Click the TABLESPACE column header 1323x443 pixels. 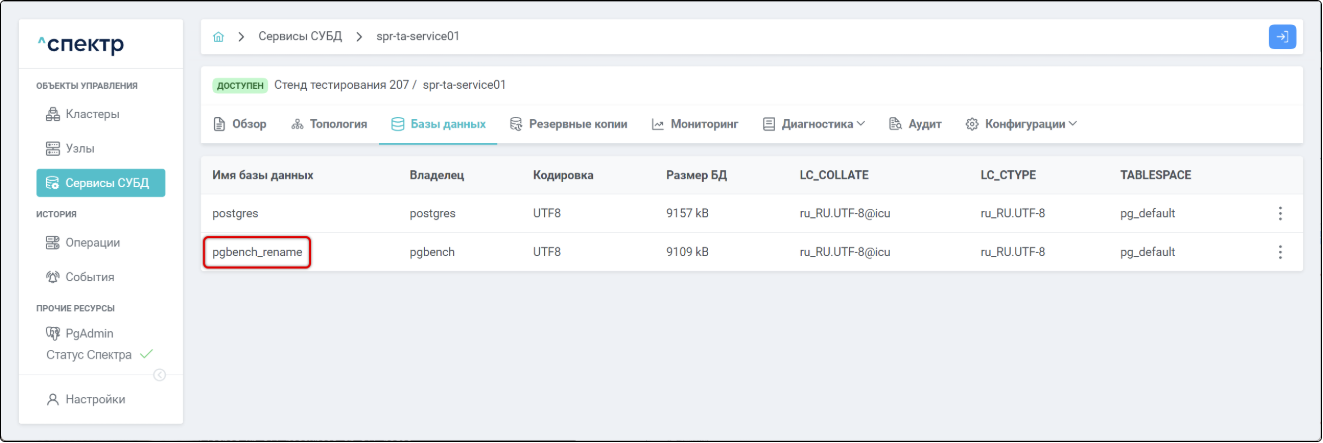1156,175
